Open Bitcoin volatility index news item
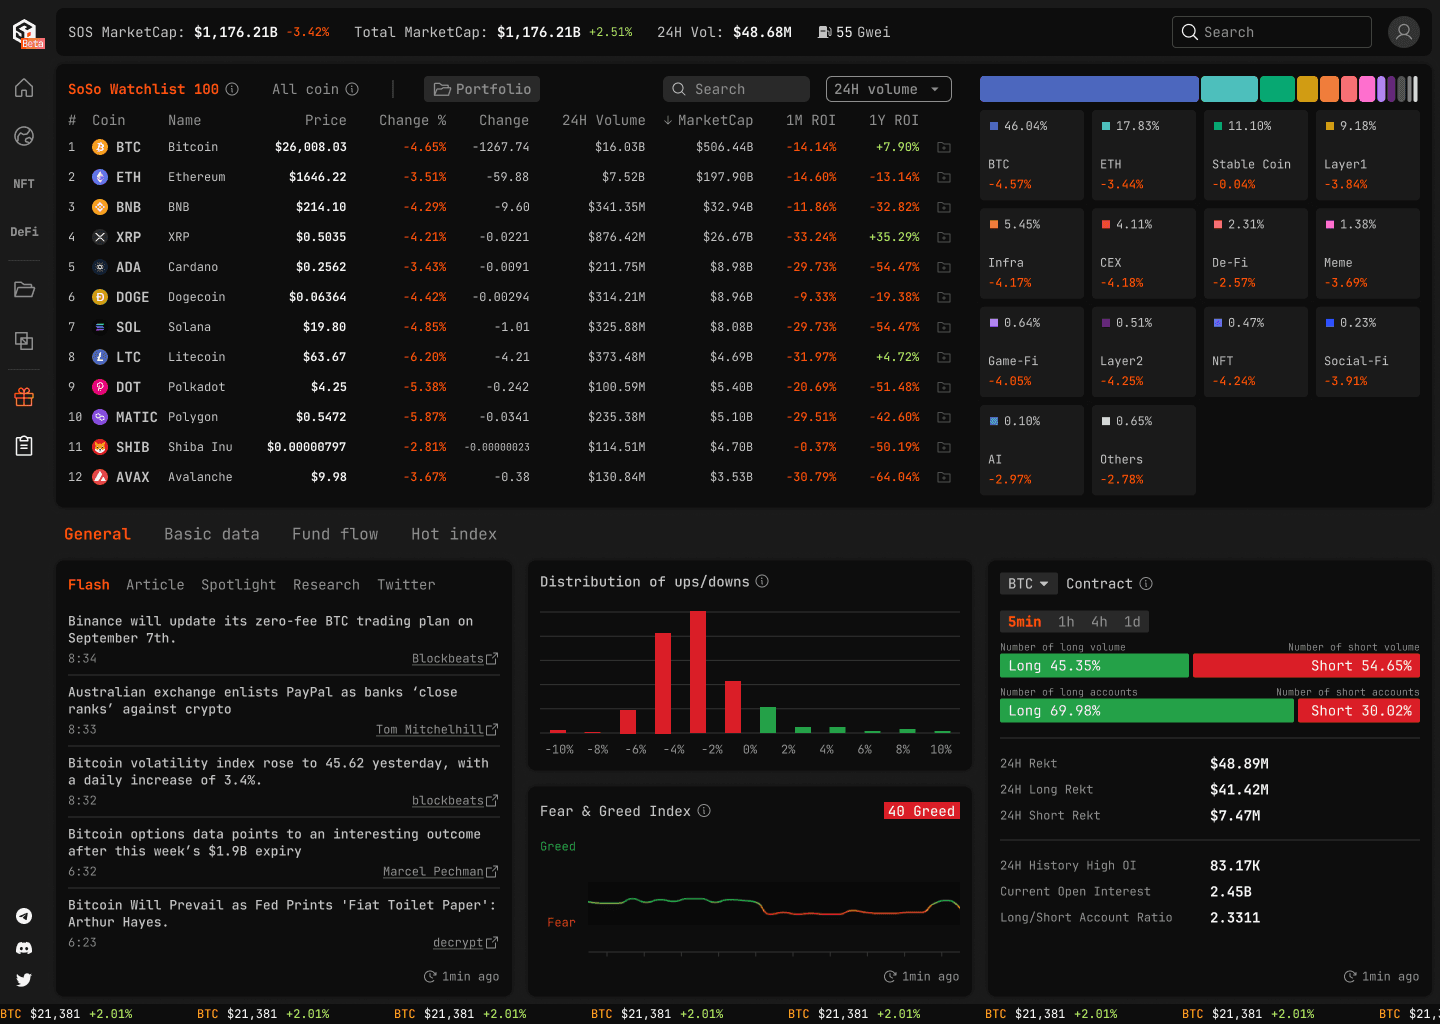The width and height of the screenshot is (1440, 1024). click(278, 772)
